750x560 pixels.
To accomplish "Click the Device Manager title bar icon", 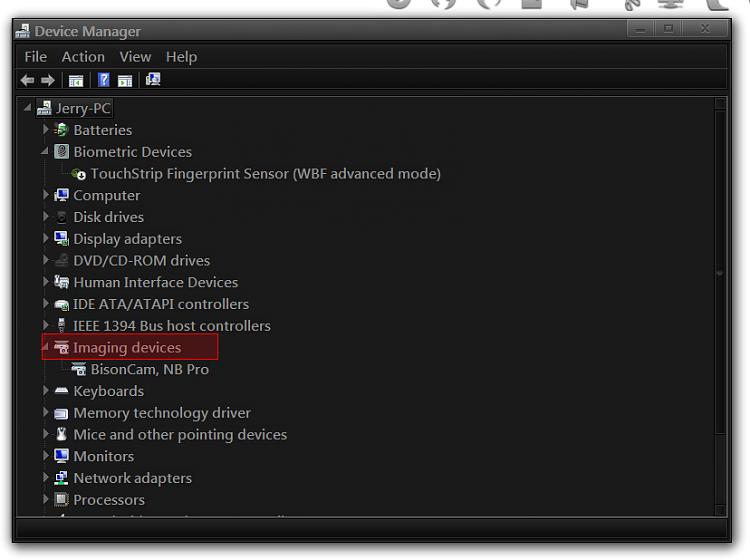I will click(22, 32).
